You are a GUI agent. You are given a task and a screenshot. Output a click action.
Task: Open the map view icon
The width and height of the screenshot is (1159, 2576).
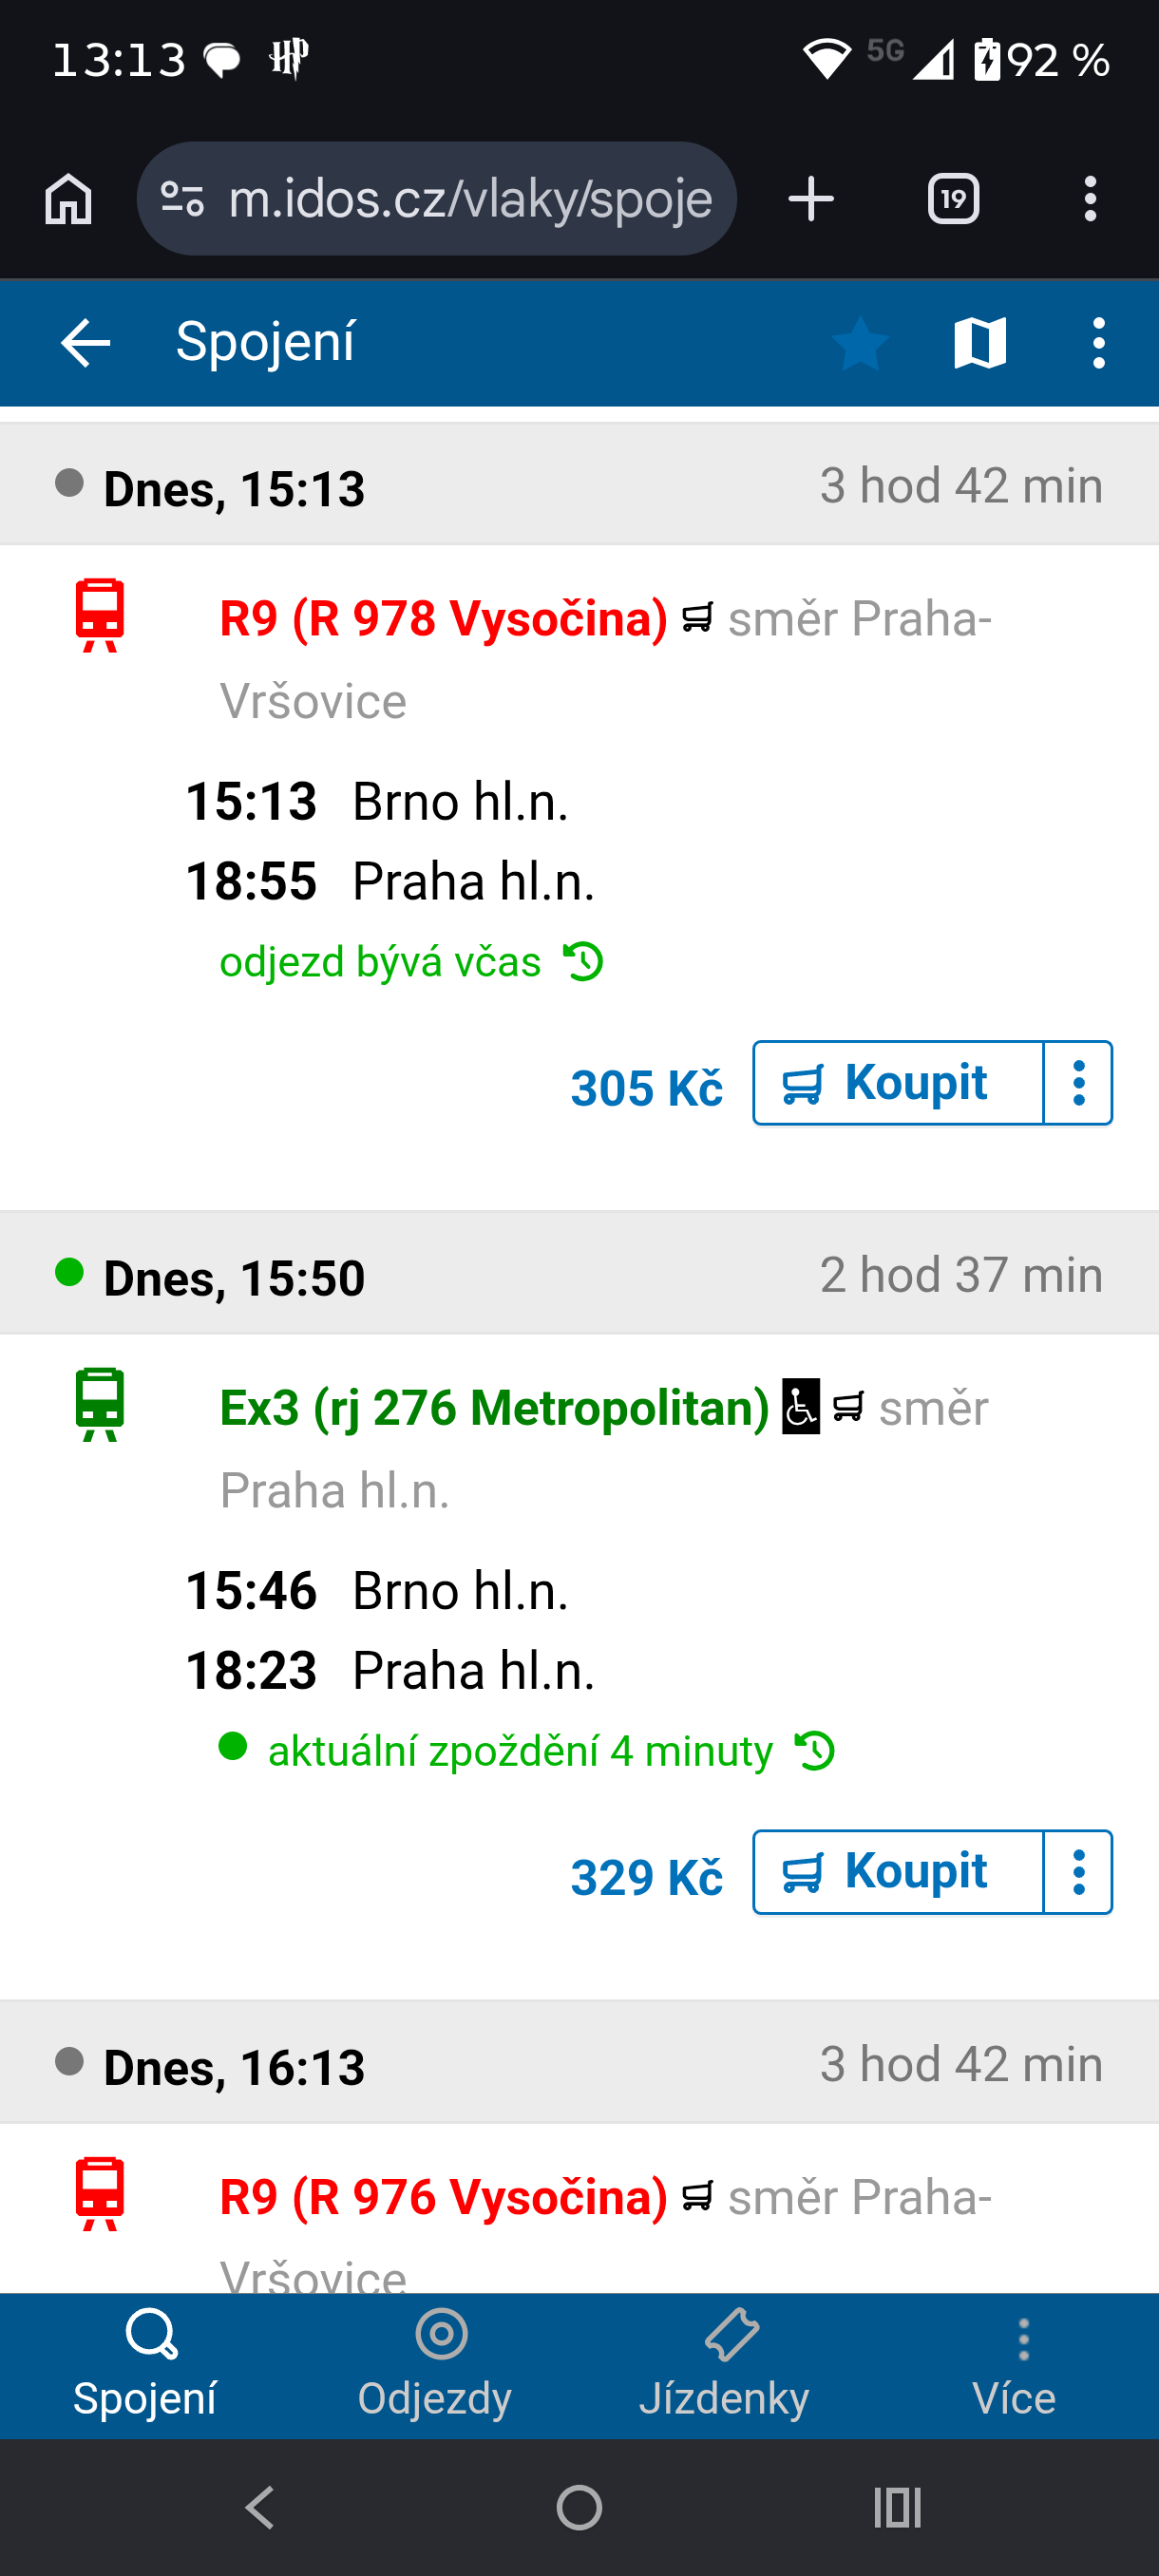[979, 343]
